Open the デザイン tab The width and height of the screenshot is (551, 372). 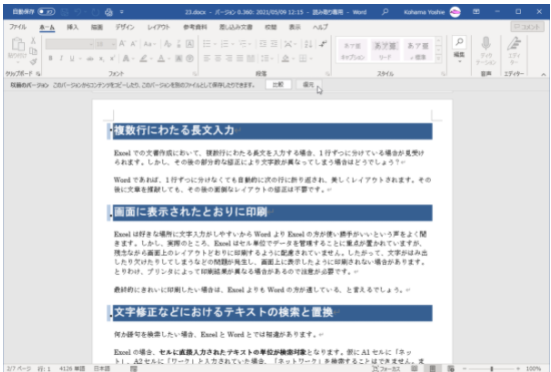(x=125, y=27)
